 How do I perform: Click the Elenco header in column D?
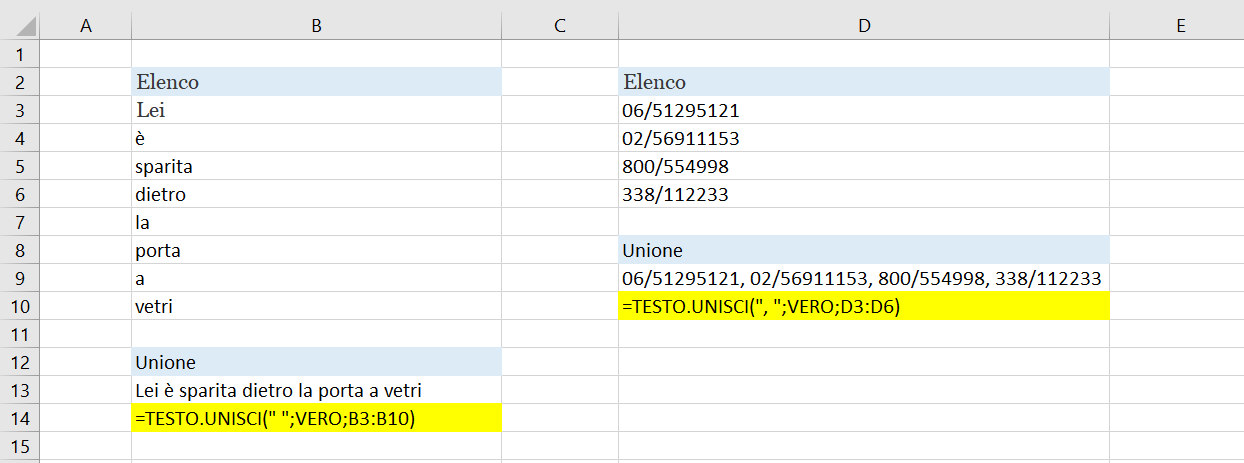(x=864, y=82)
